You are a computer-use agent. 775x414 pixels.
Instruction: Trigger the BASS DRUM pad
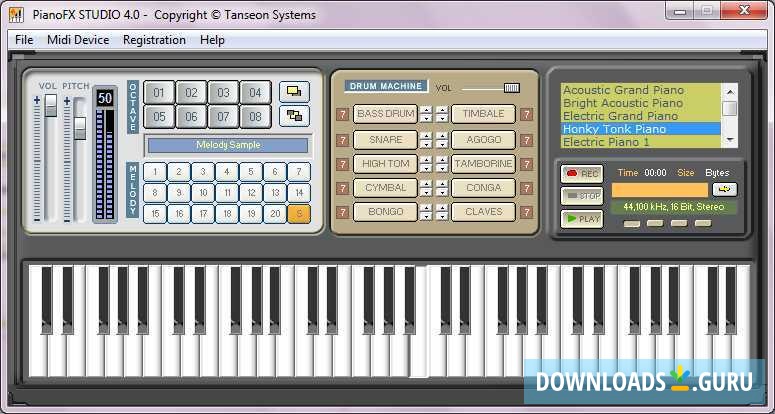386,114
